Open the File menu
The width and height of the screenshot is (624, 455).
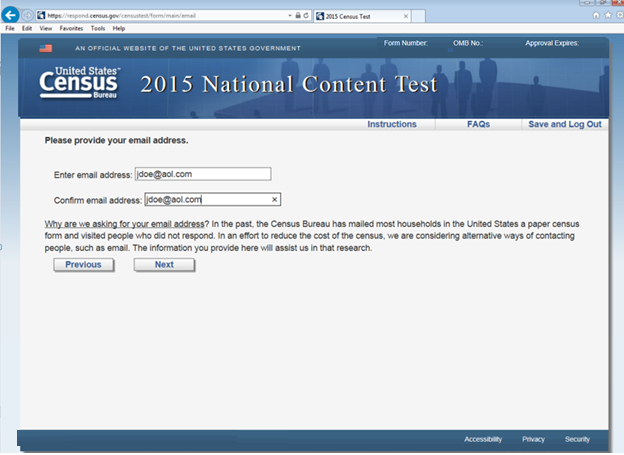pyautogui.click(x=10, y=28)
